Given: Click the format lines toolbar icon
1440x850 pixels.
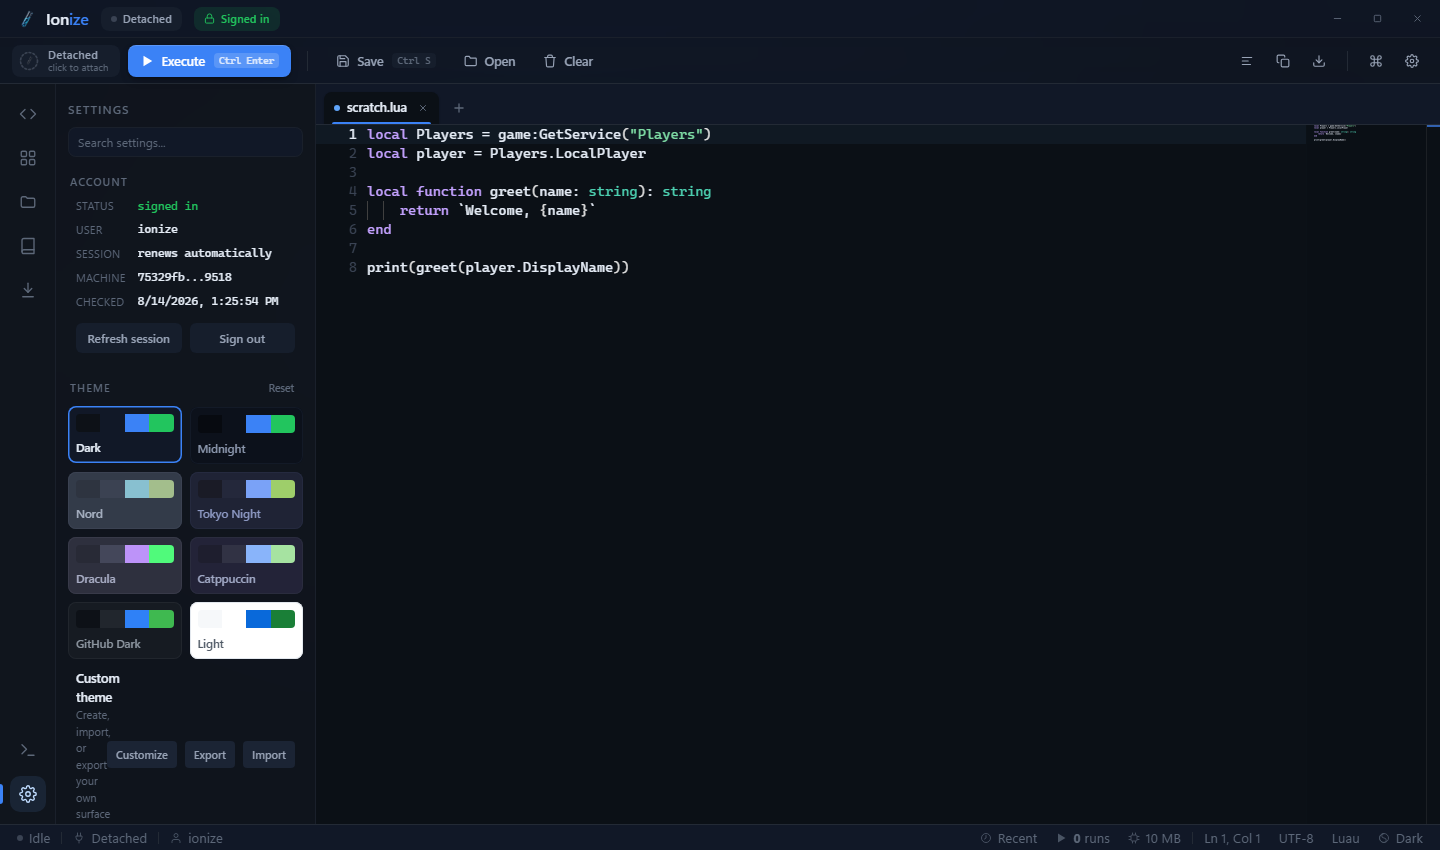Looking at the screenshot, I should (1247, 61).
